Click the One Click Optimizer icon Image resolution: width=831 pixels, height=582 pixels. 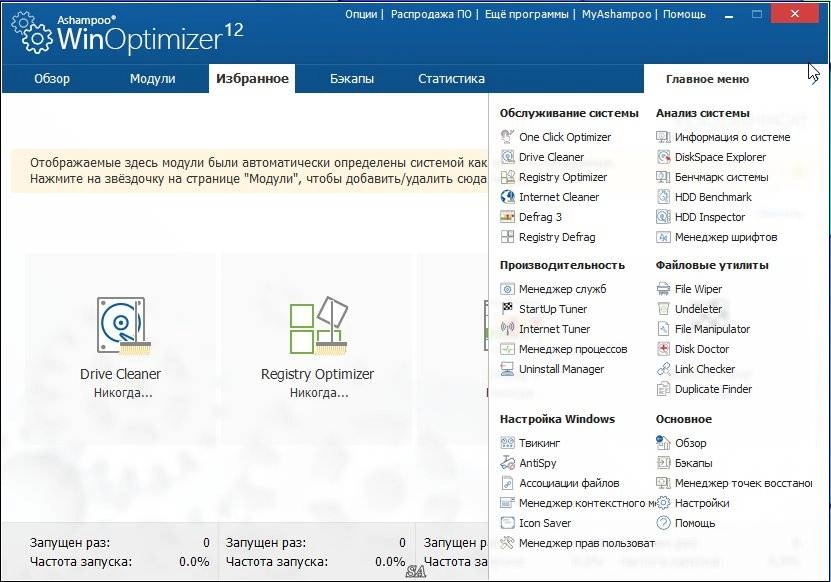pos(507,137)
